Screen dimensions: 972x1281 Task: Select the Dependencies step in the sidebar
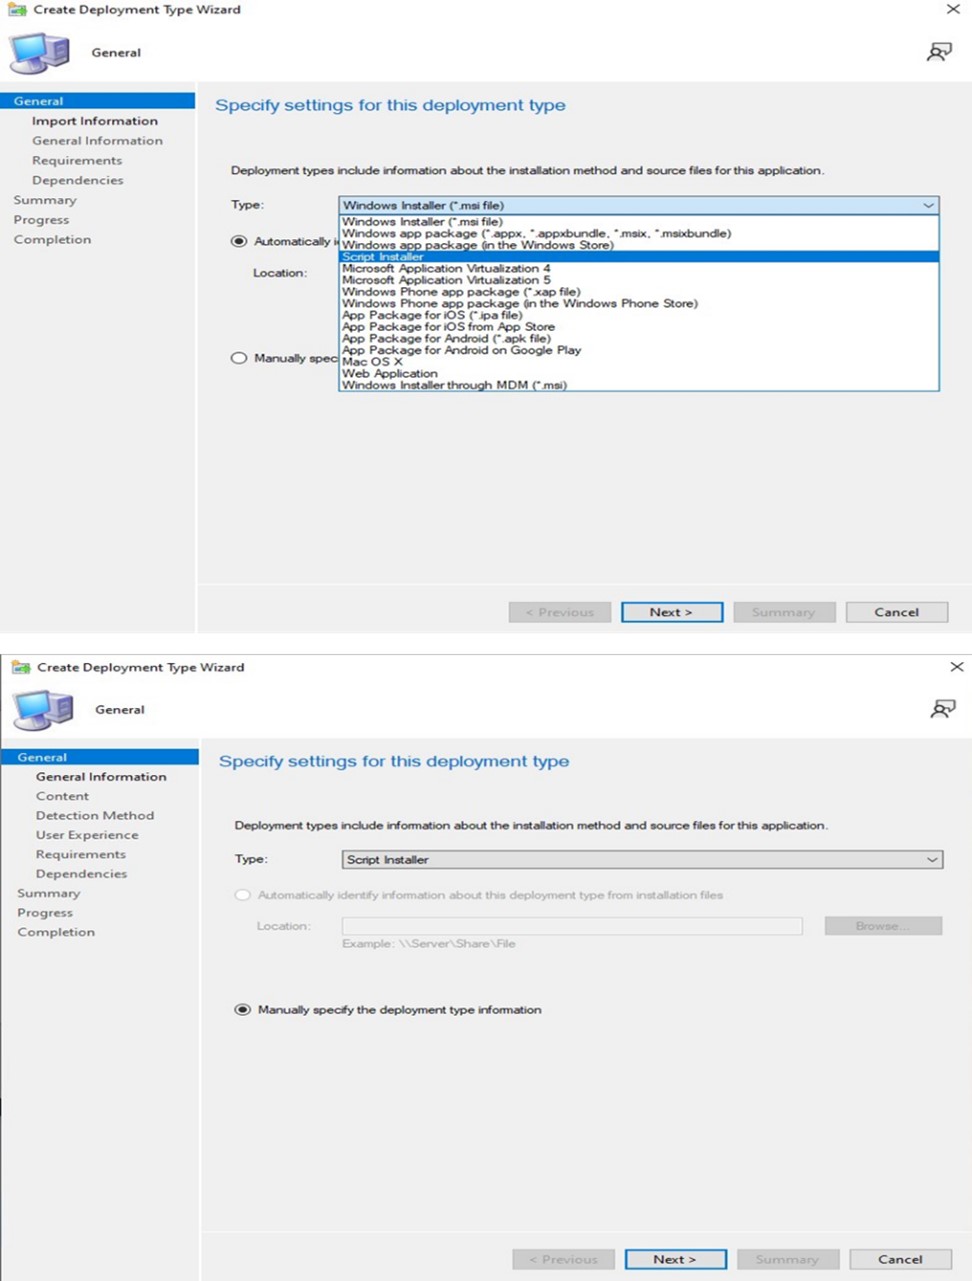coord(81,873)
